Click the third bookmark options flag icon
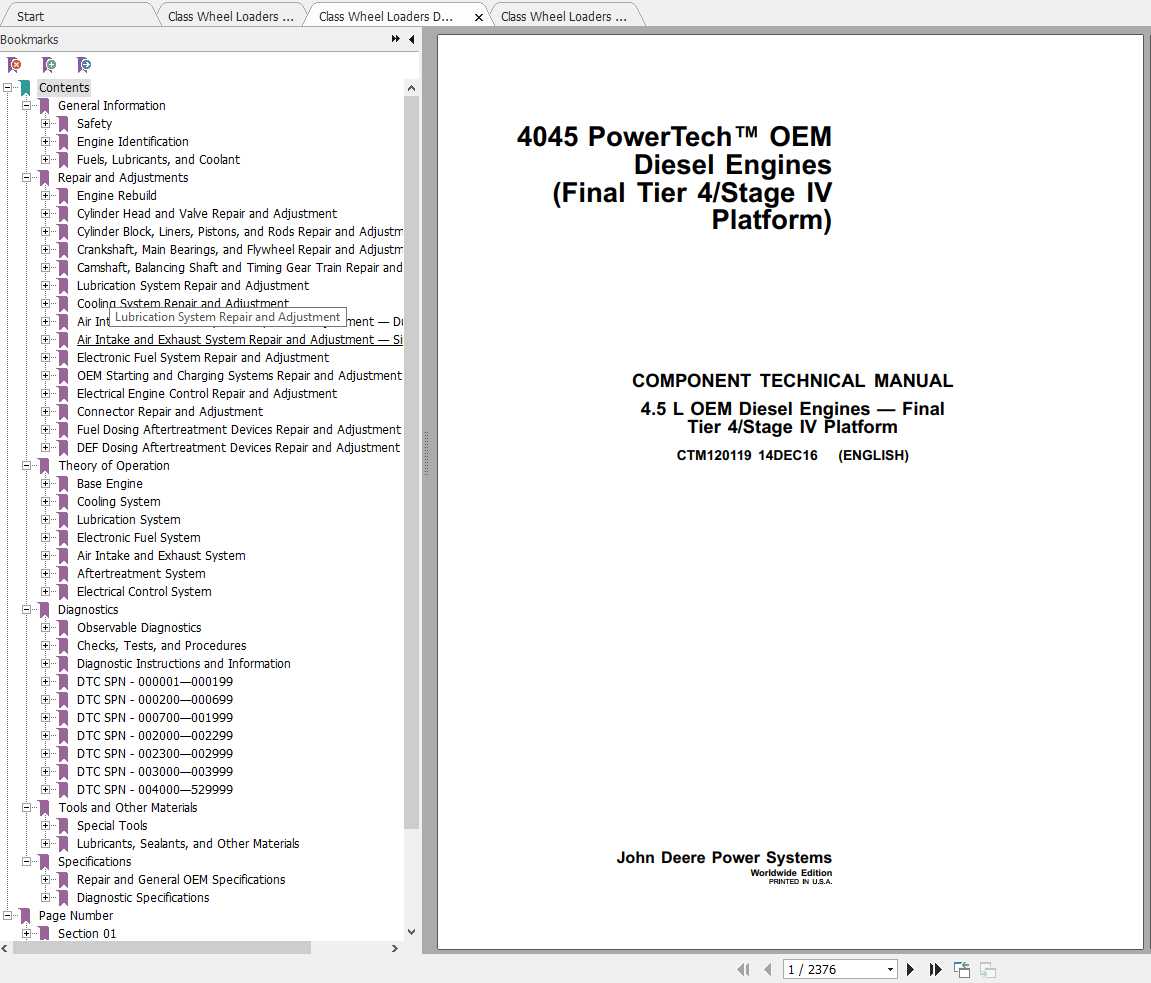This screenshot has width=1151, height=983. pos(84,65)
